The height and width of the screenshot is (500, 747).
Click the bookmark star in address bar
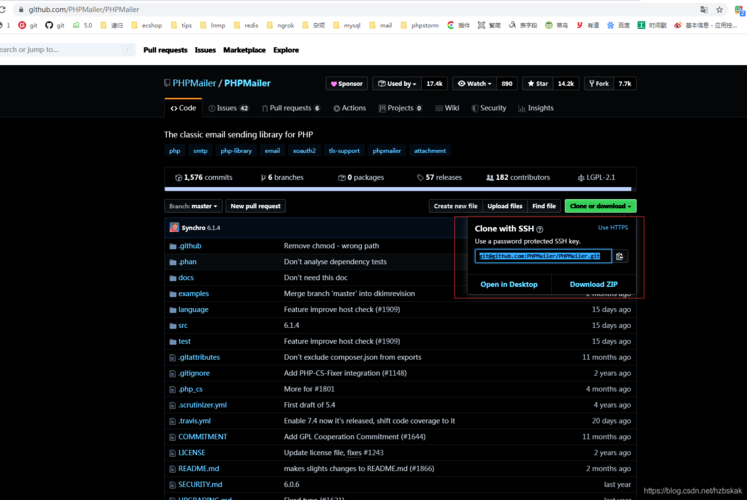(x=719, y=10)
